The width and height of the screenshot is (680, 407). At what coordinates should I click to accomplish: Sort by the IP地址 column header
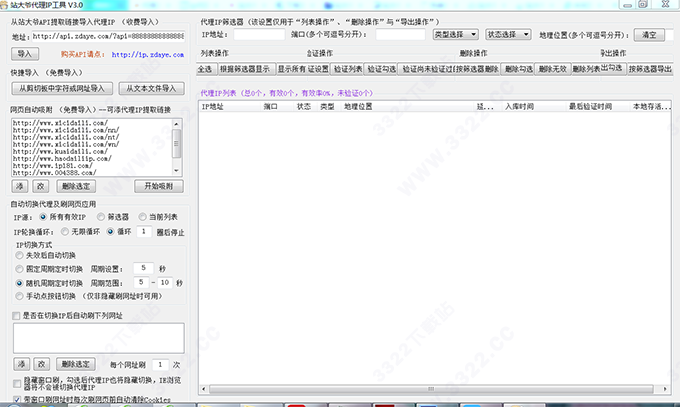(230, 106)
